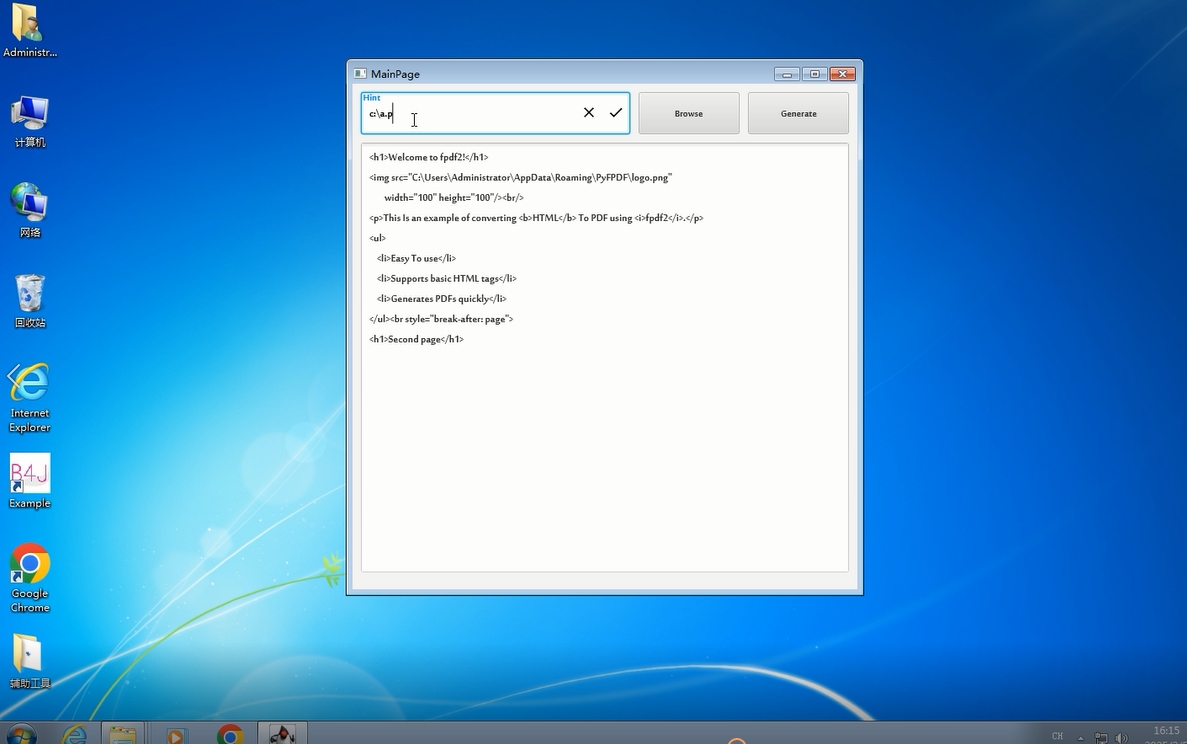Click the volume icon in system tray
Screen dimensions: 1187x744
pos(1122,738)
